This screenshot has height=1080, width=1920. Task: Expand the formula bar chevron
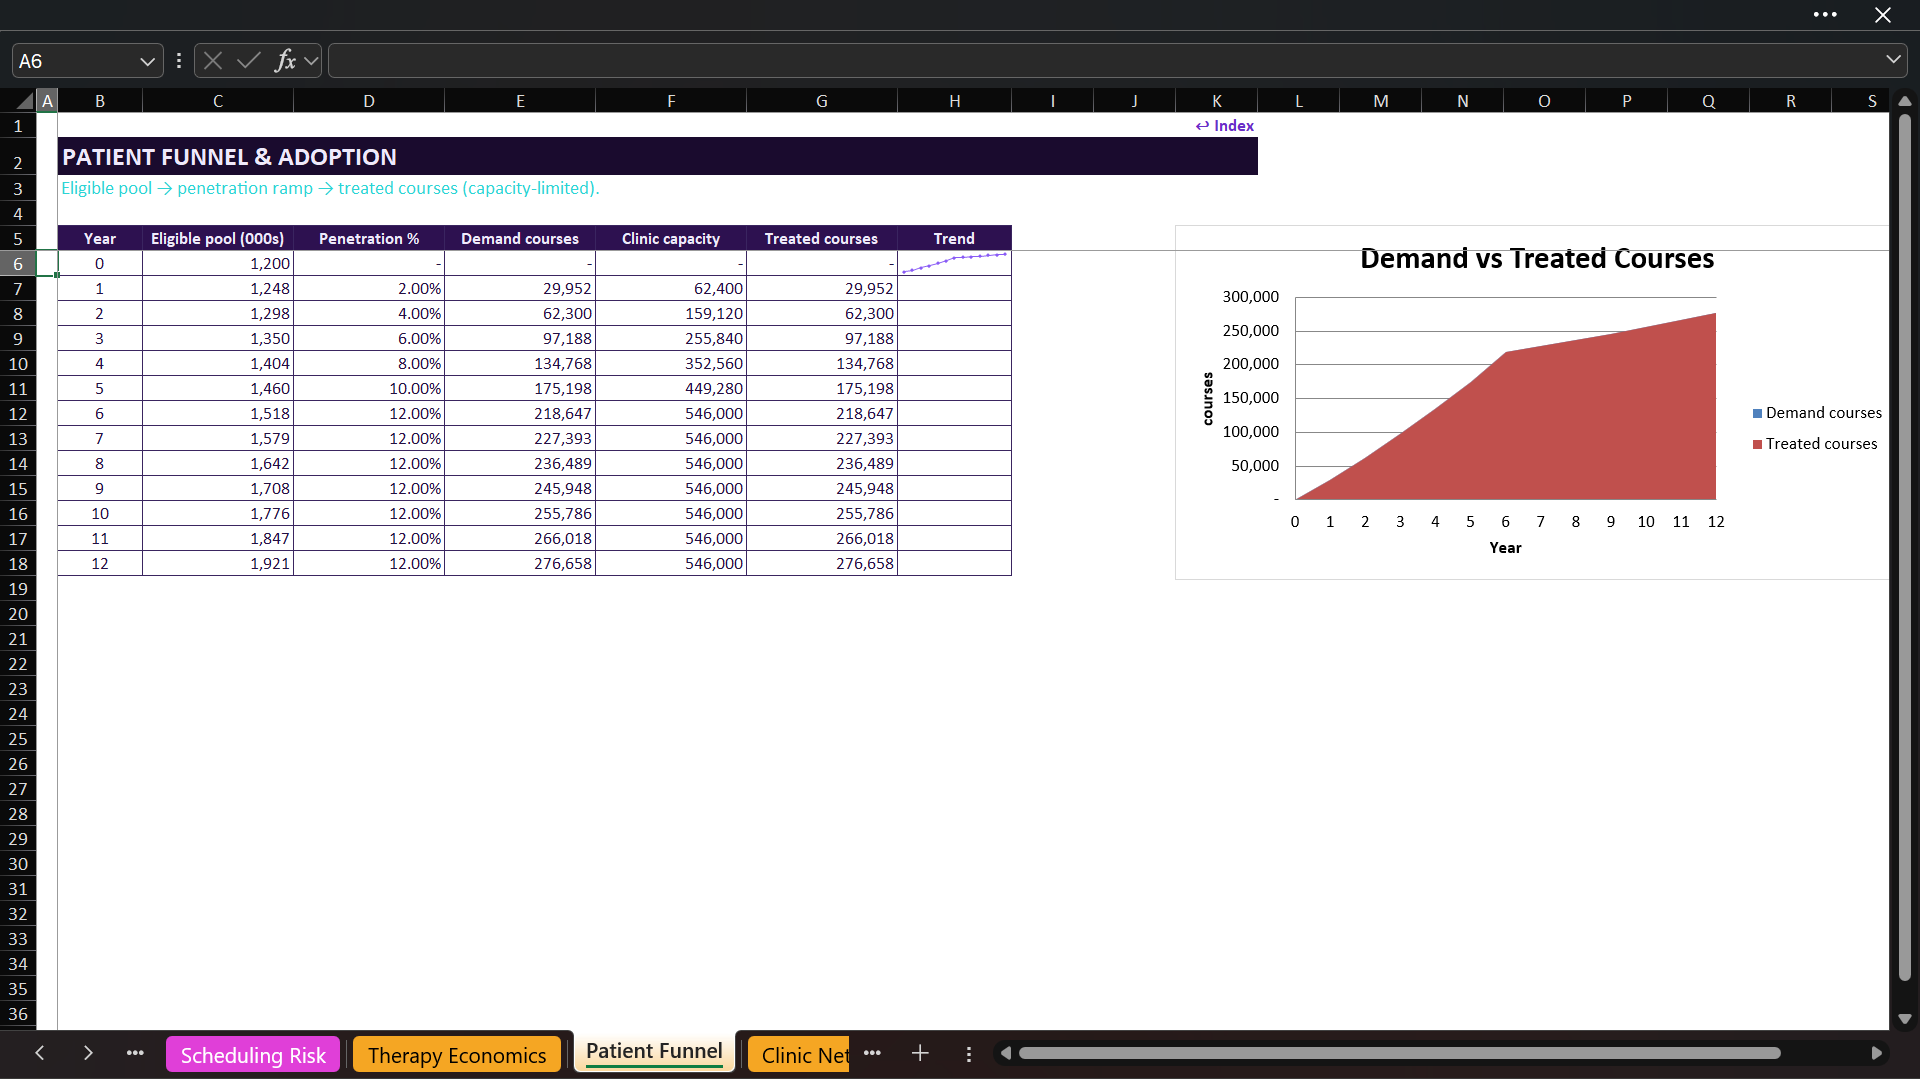[1893, 60]
